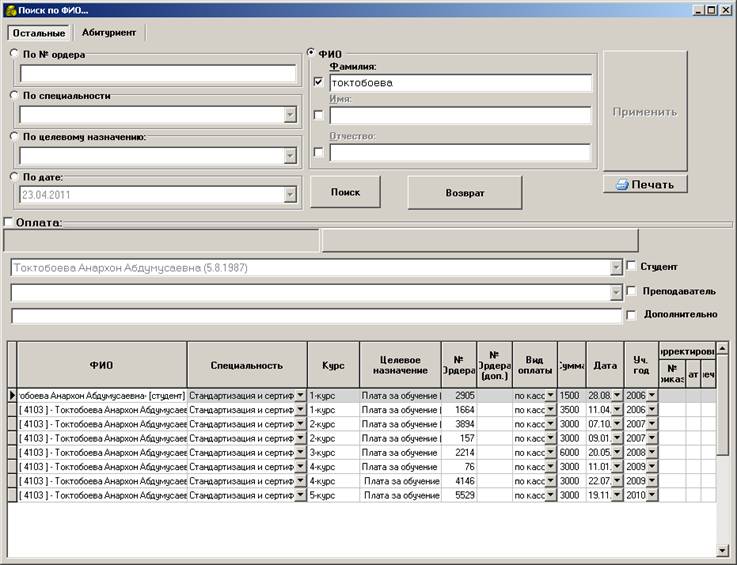Choose 'По целевому назначению' radio button

pos(15,136)
